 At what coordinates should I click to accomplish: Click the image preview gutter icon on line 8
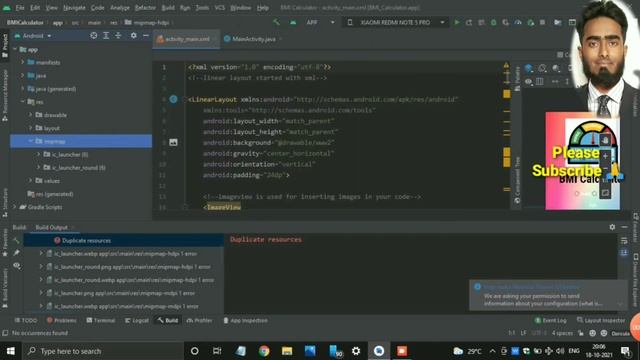point(173,142)
